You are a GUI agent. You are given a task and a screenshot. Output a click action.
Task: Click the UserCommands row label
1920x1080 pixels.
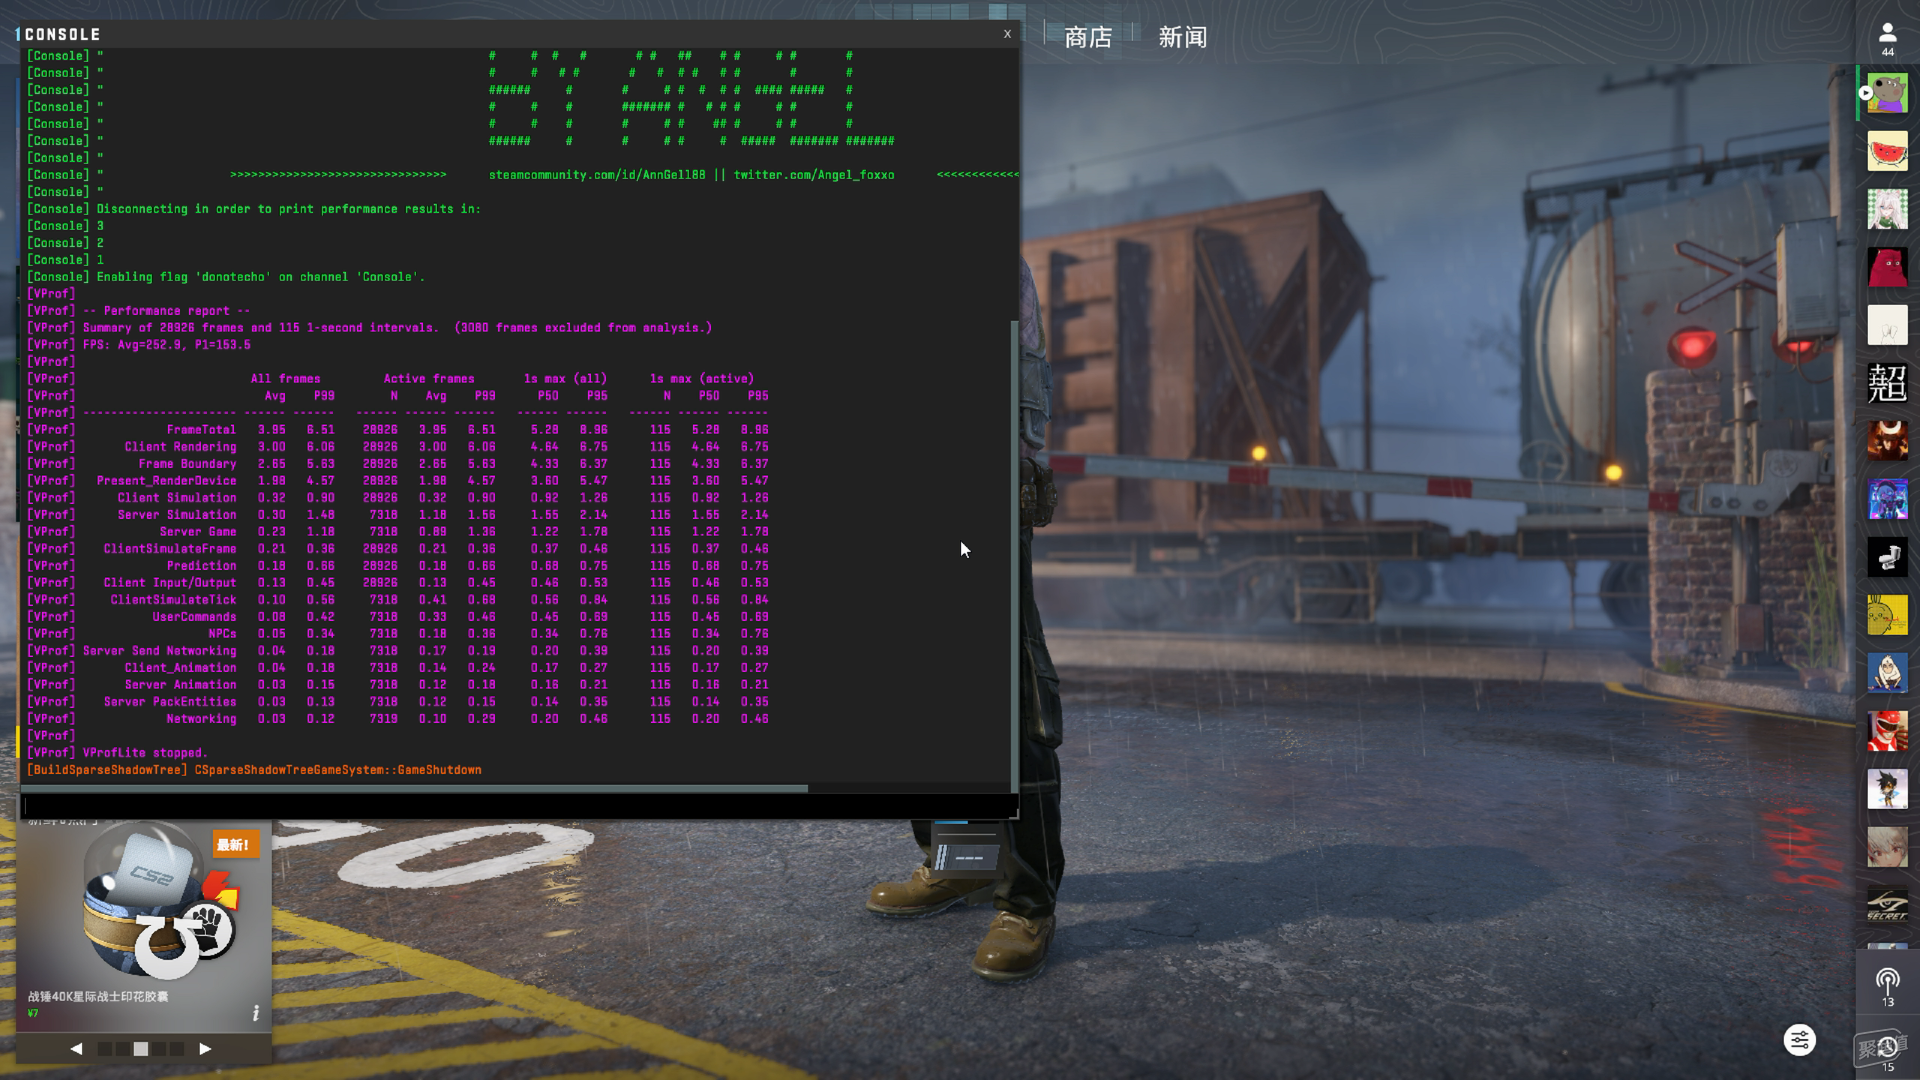[195, 617]
